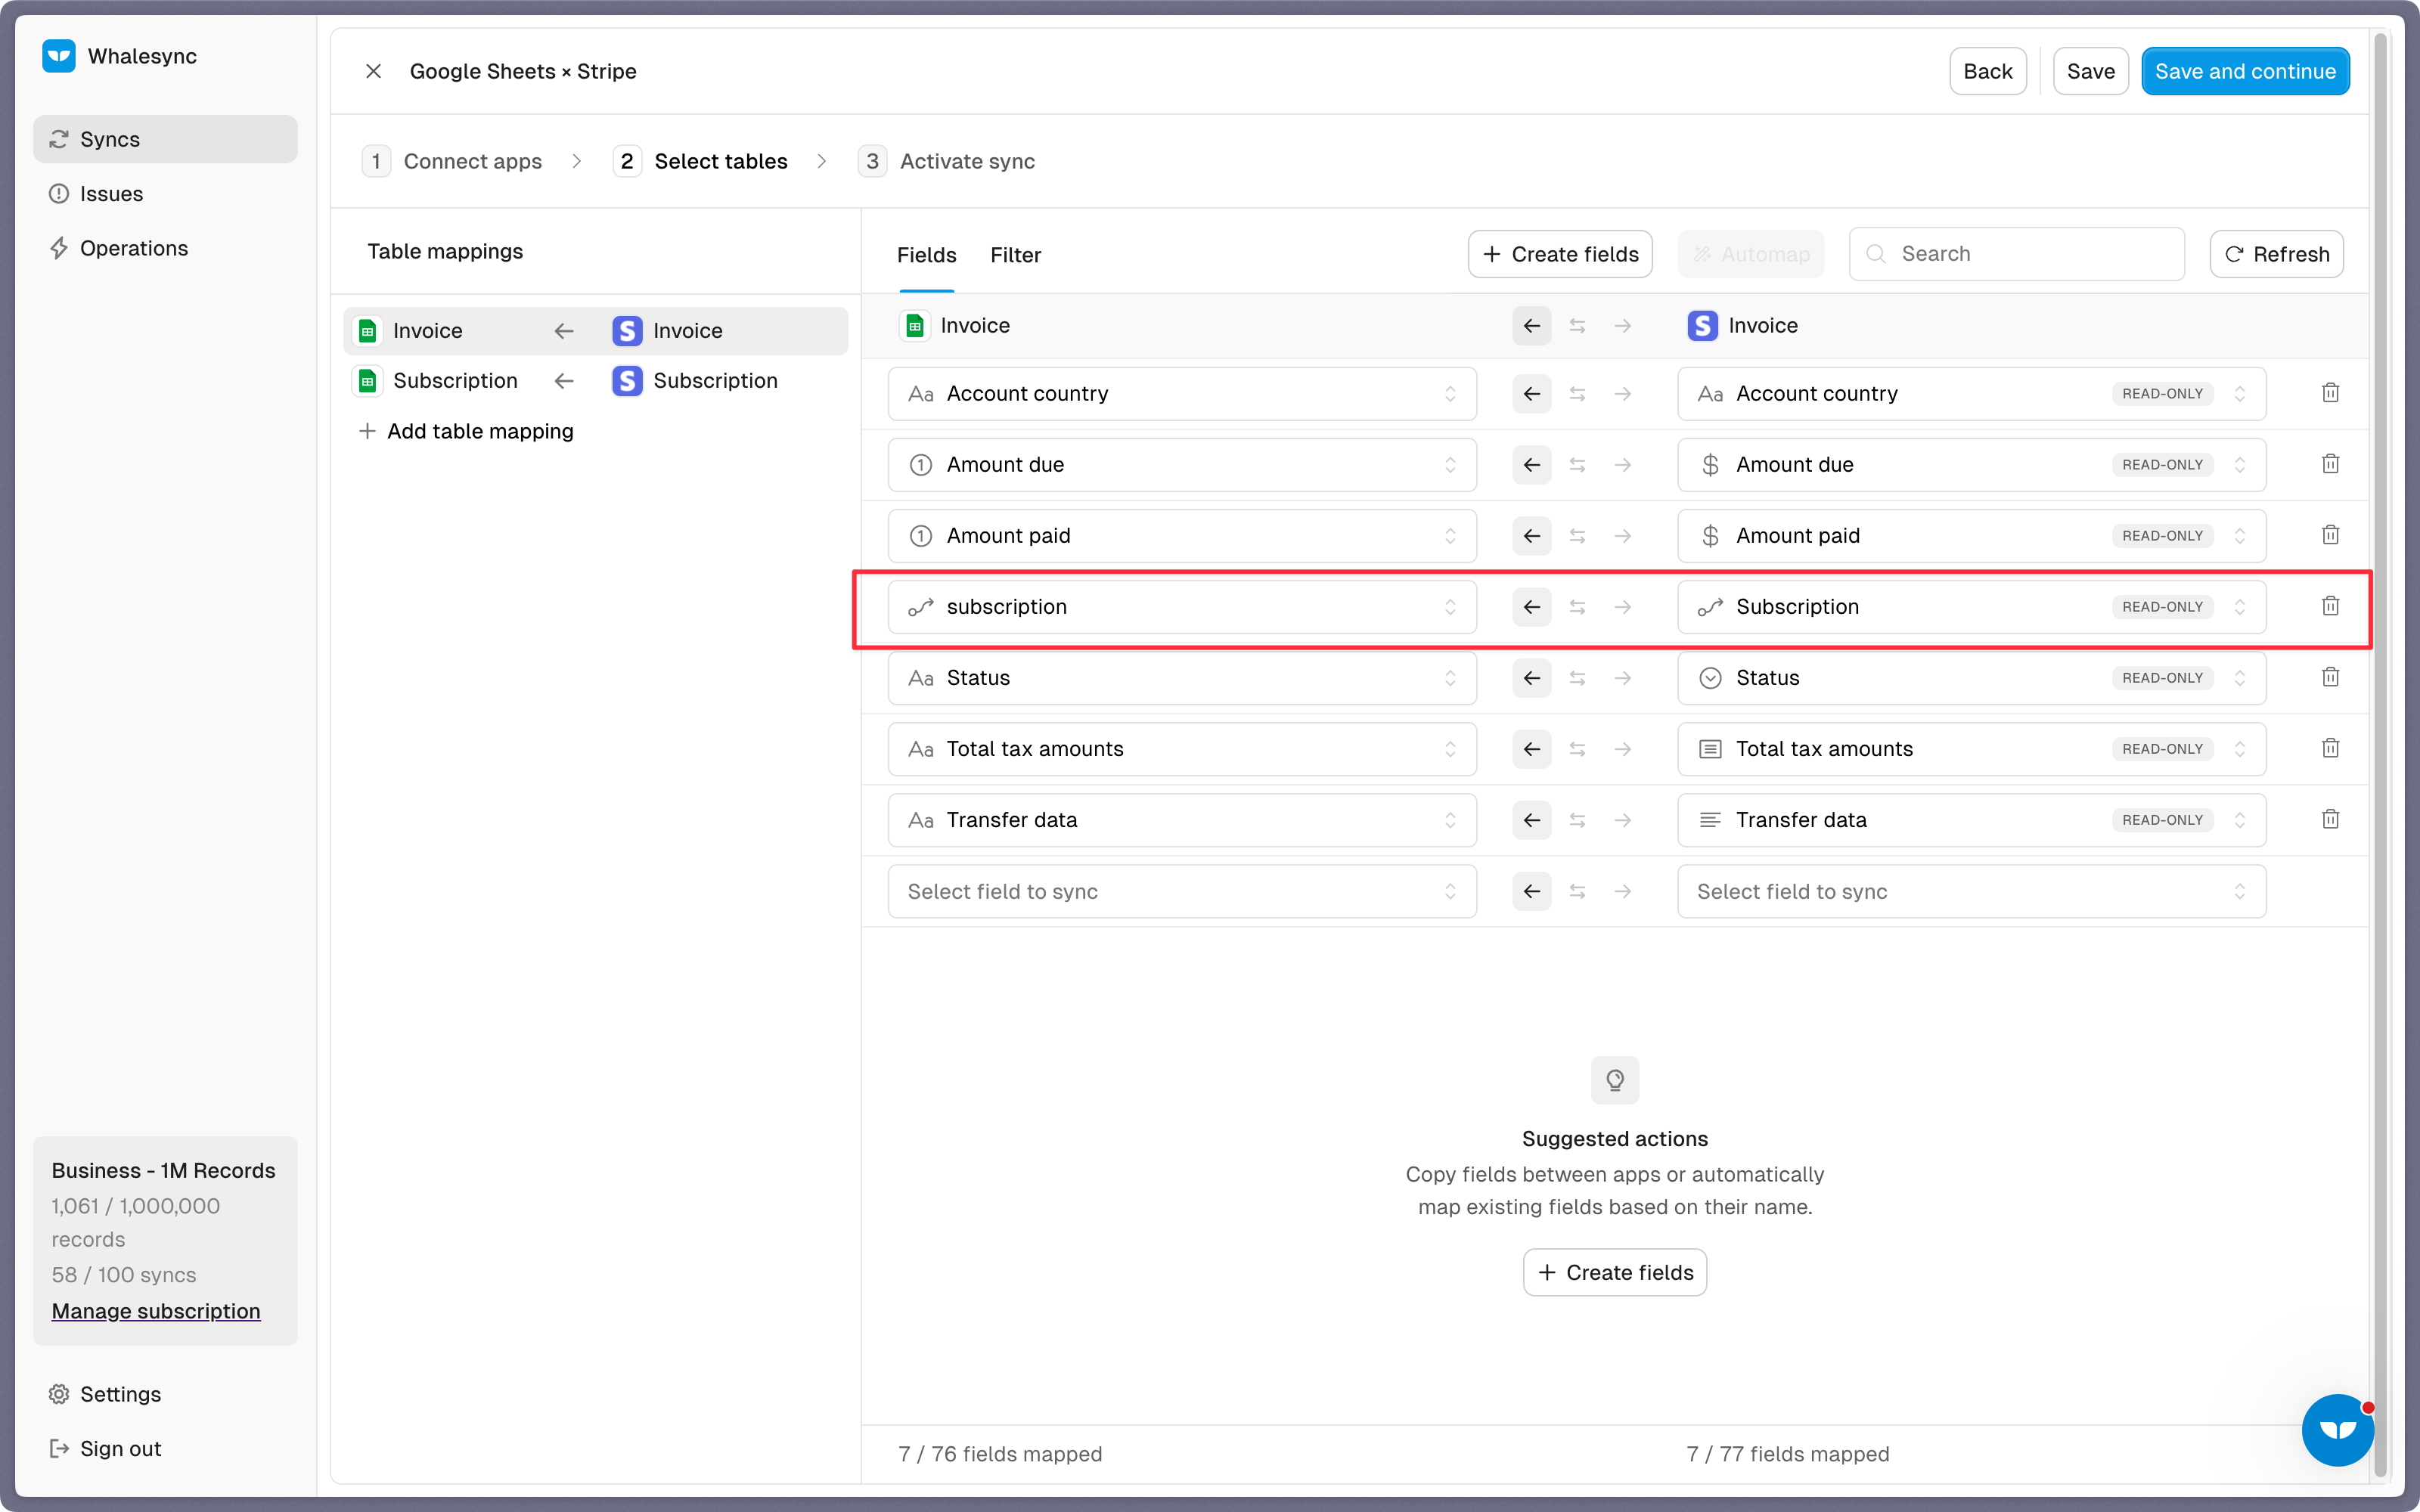
Task: Open the Whalesync chat support bubble
Action: coord(2337,1430)
